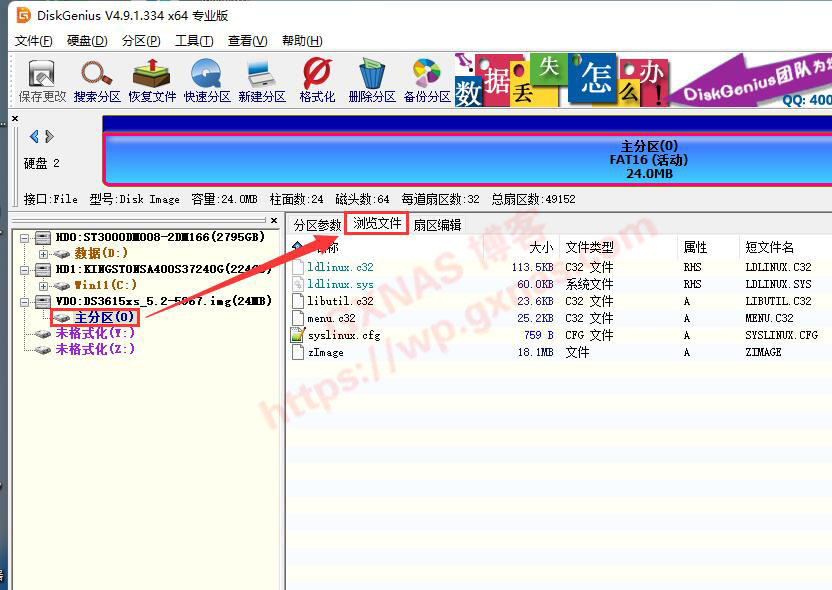Go to next disk with right arrow
This screenshot has width=832, height=590.
coord(50,136)
